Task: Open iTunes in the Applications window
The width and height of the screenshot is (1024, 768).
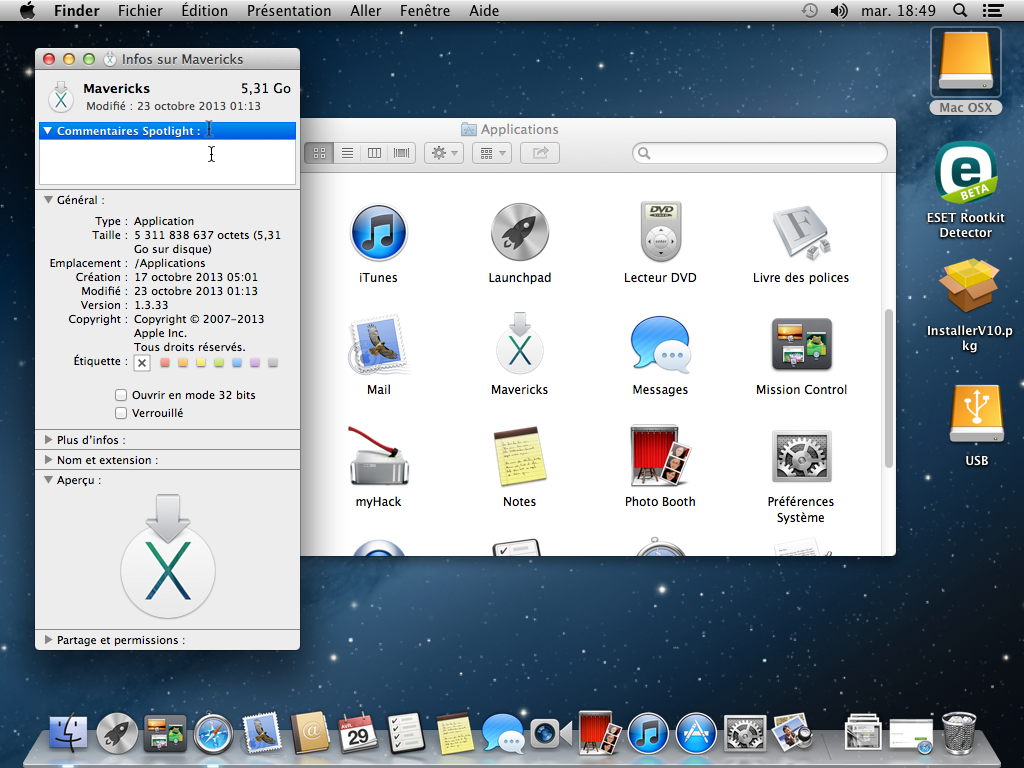Action: click(378, 233)
